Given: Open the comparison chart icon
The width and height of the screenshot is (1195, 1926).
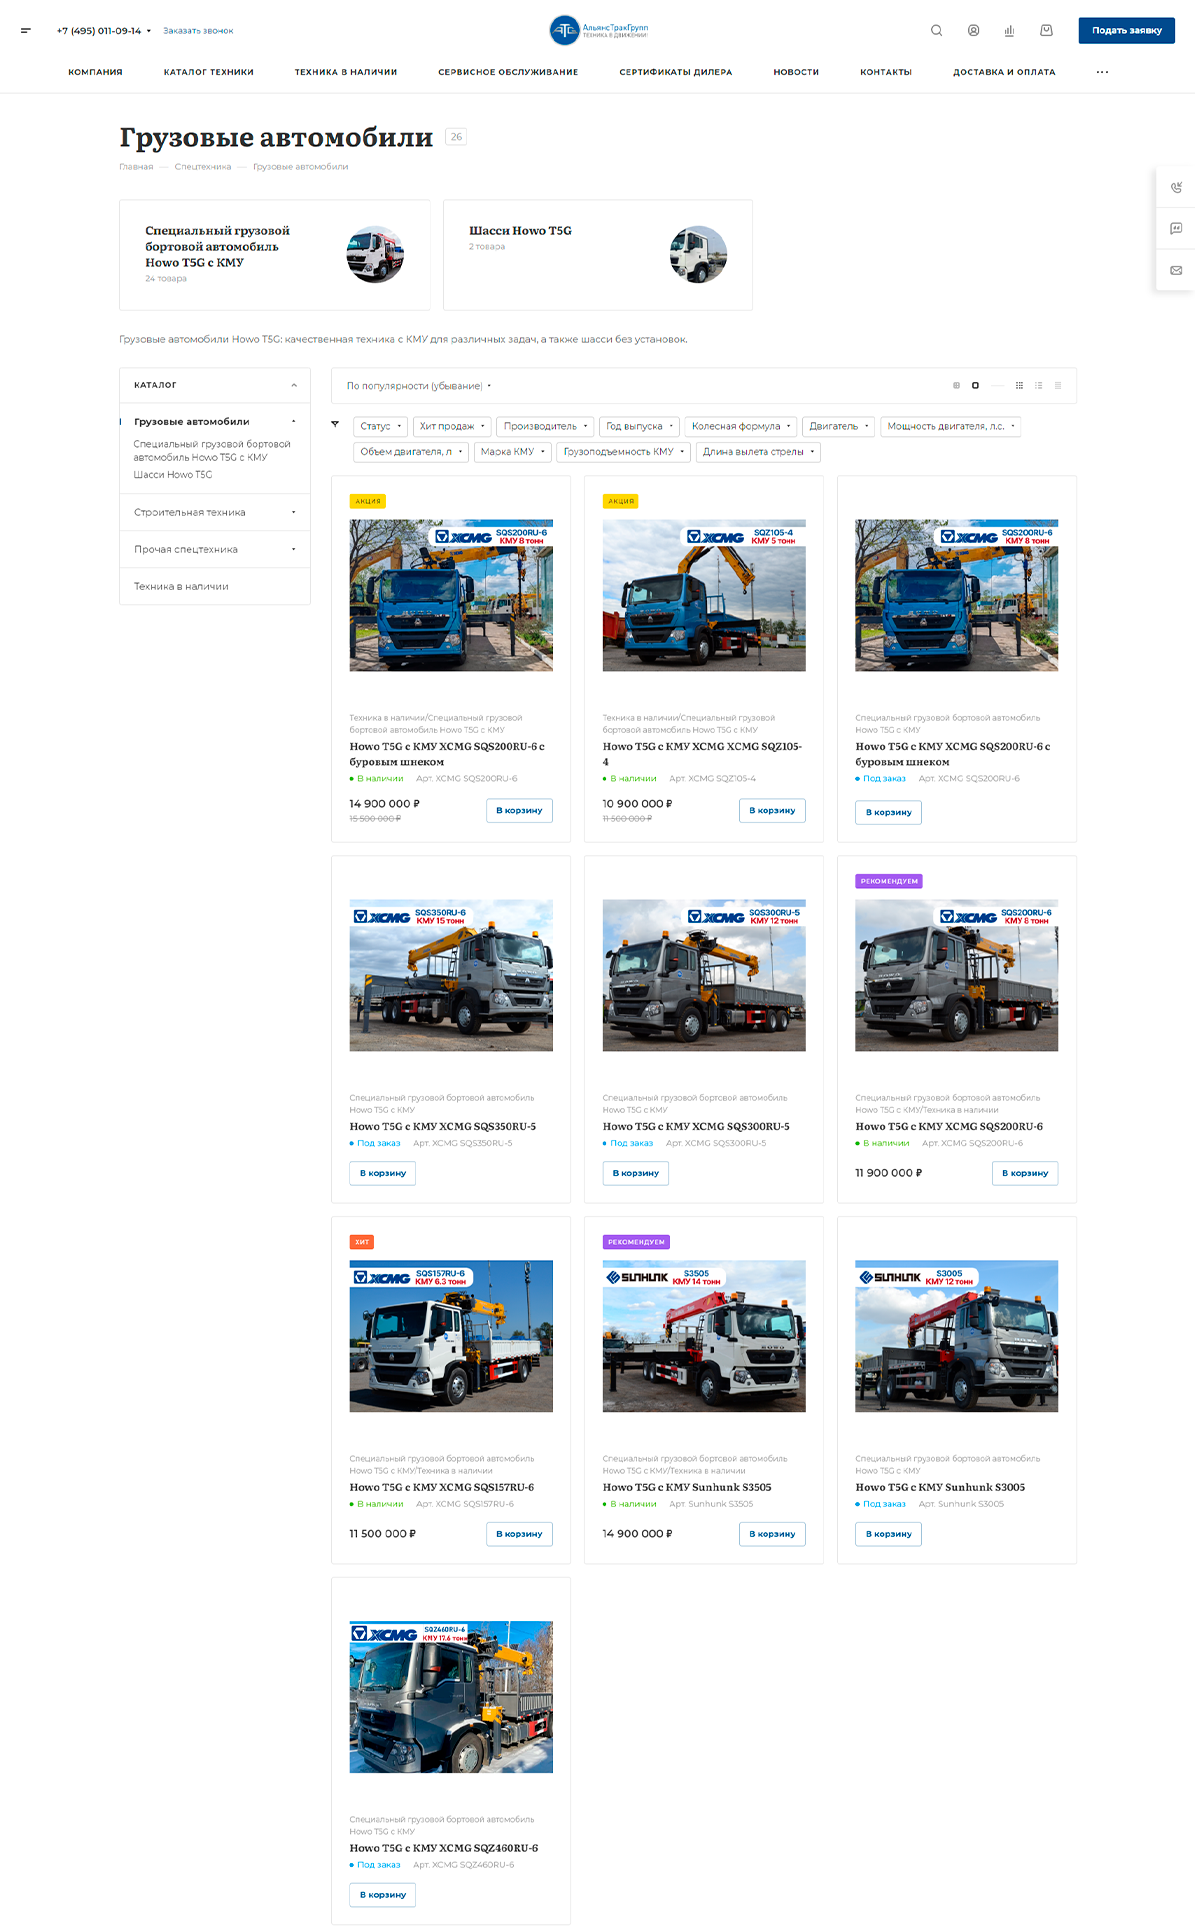Looking at the screenshot, I should 1009,31.
